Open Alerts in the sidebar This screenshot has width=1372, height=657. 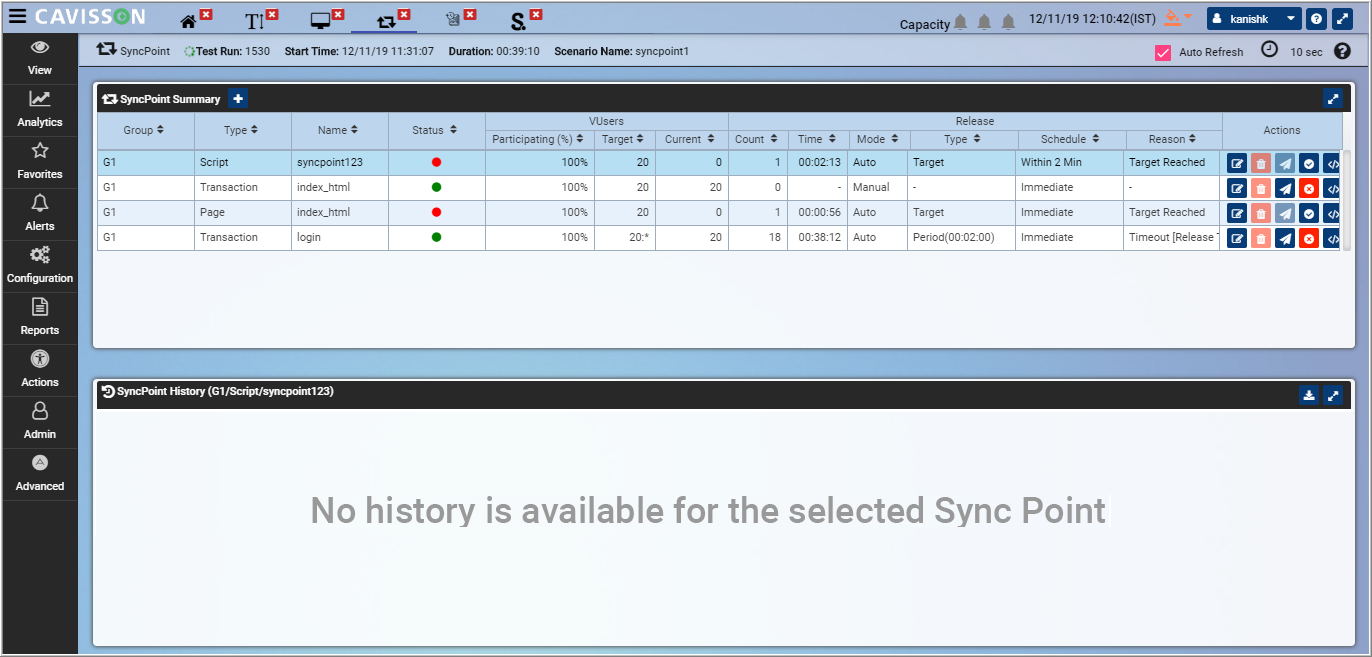(x=40, y=214)
